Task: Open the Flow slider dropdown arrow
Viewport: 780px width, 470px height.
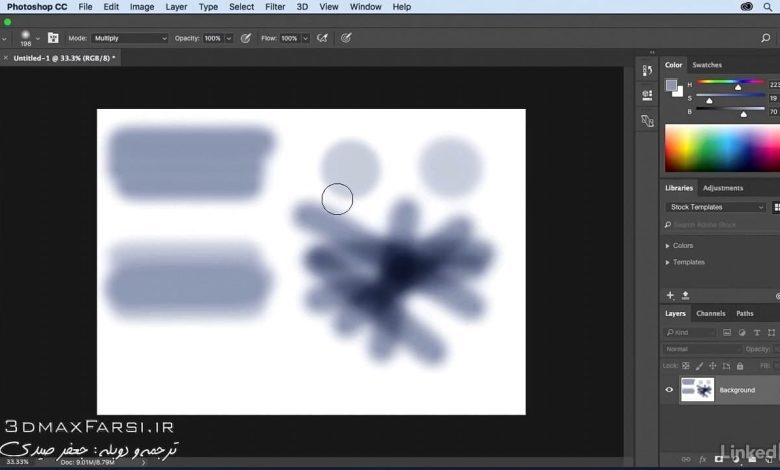Action: pyautogui.click(x=305, y=38)
